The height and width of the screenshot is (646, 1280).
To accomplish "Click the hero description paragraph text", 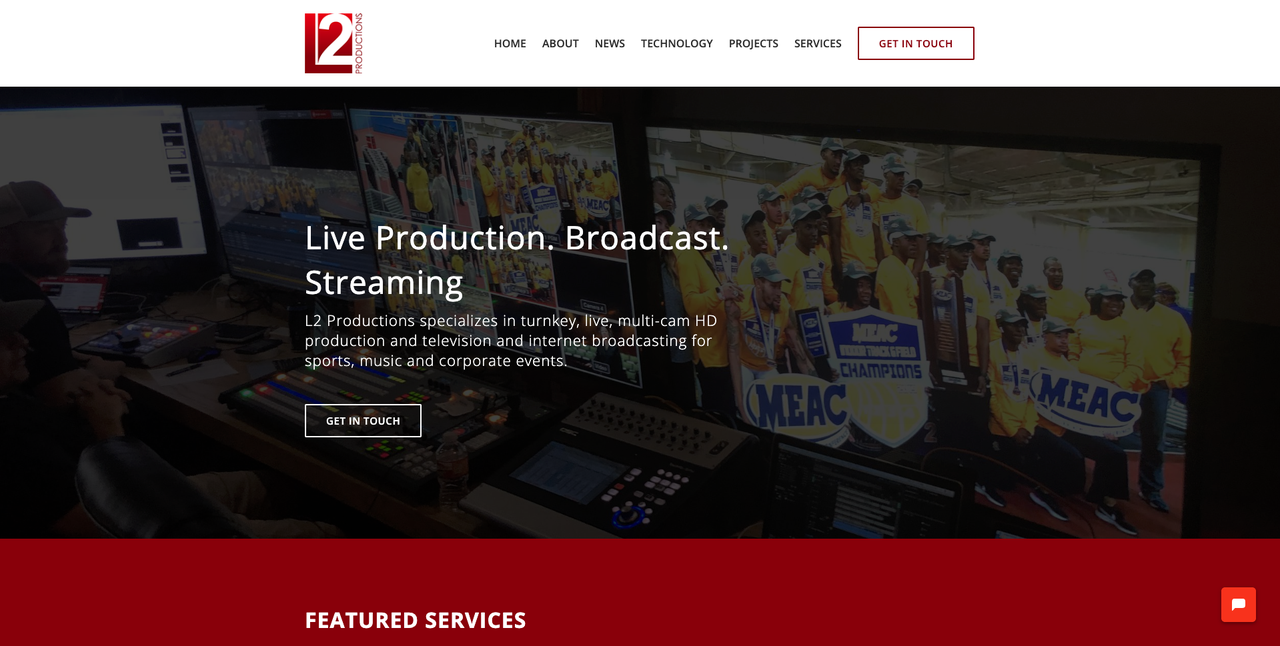I will tap(508, 340).
